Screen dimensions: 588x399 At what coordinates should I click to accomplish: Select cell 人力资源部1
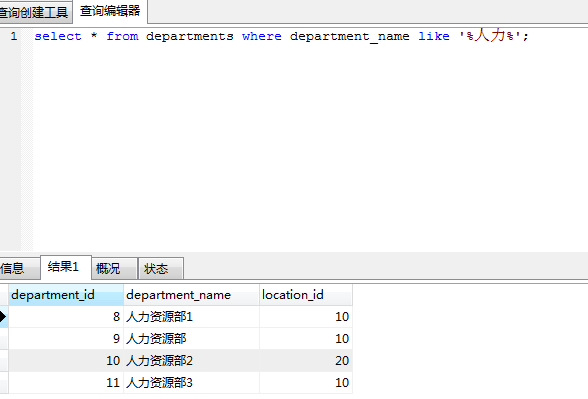pyautogui.click(x=191, y=317)
